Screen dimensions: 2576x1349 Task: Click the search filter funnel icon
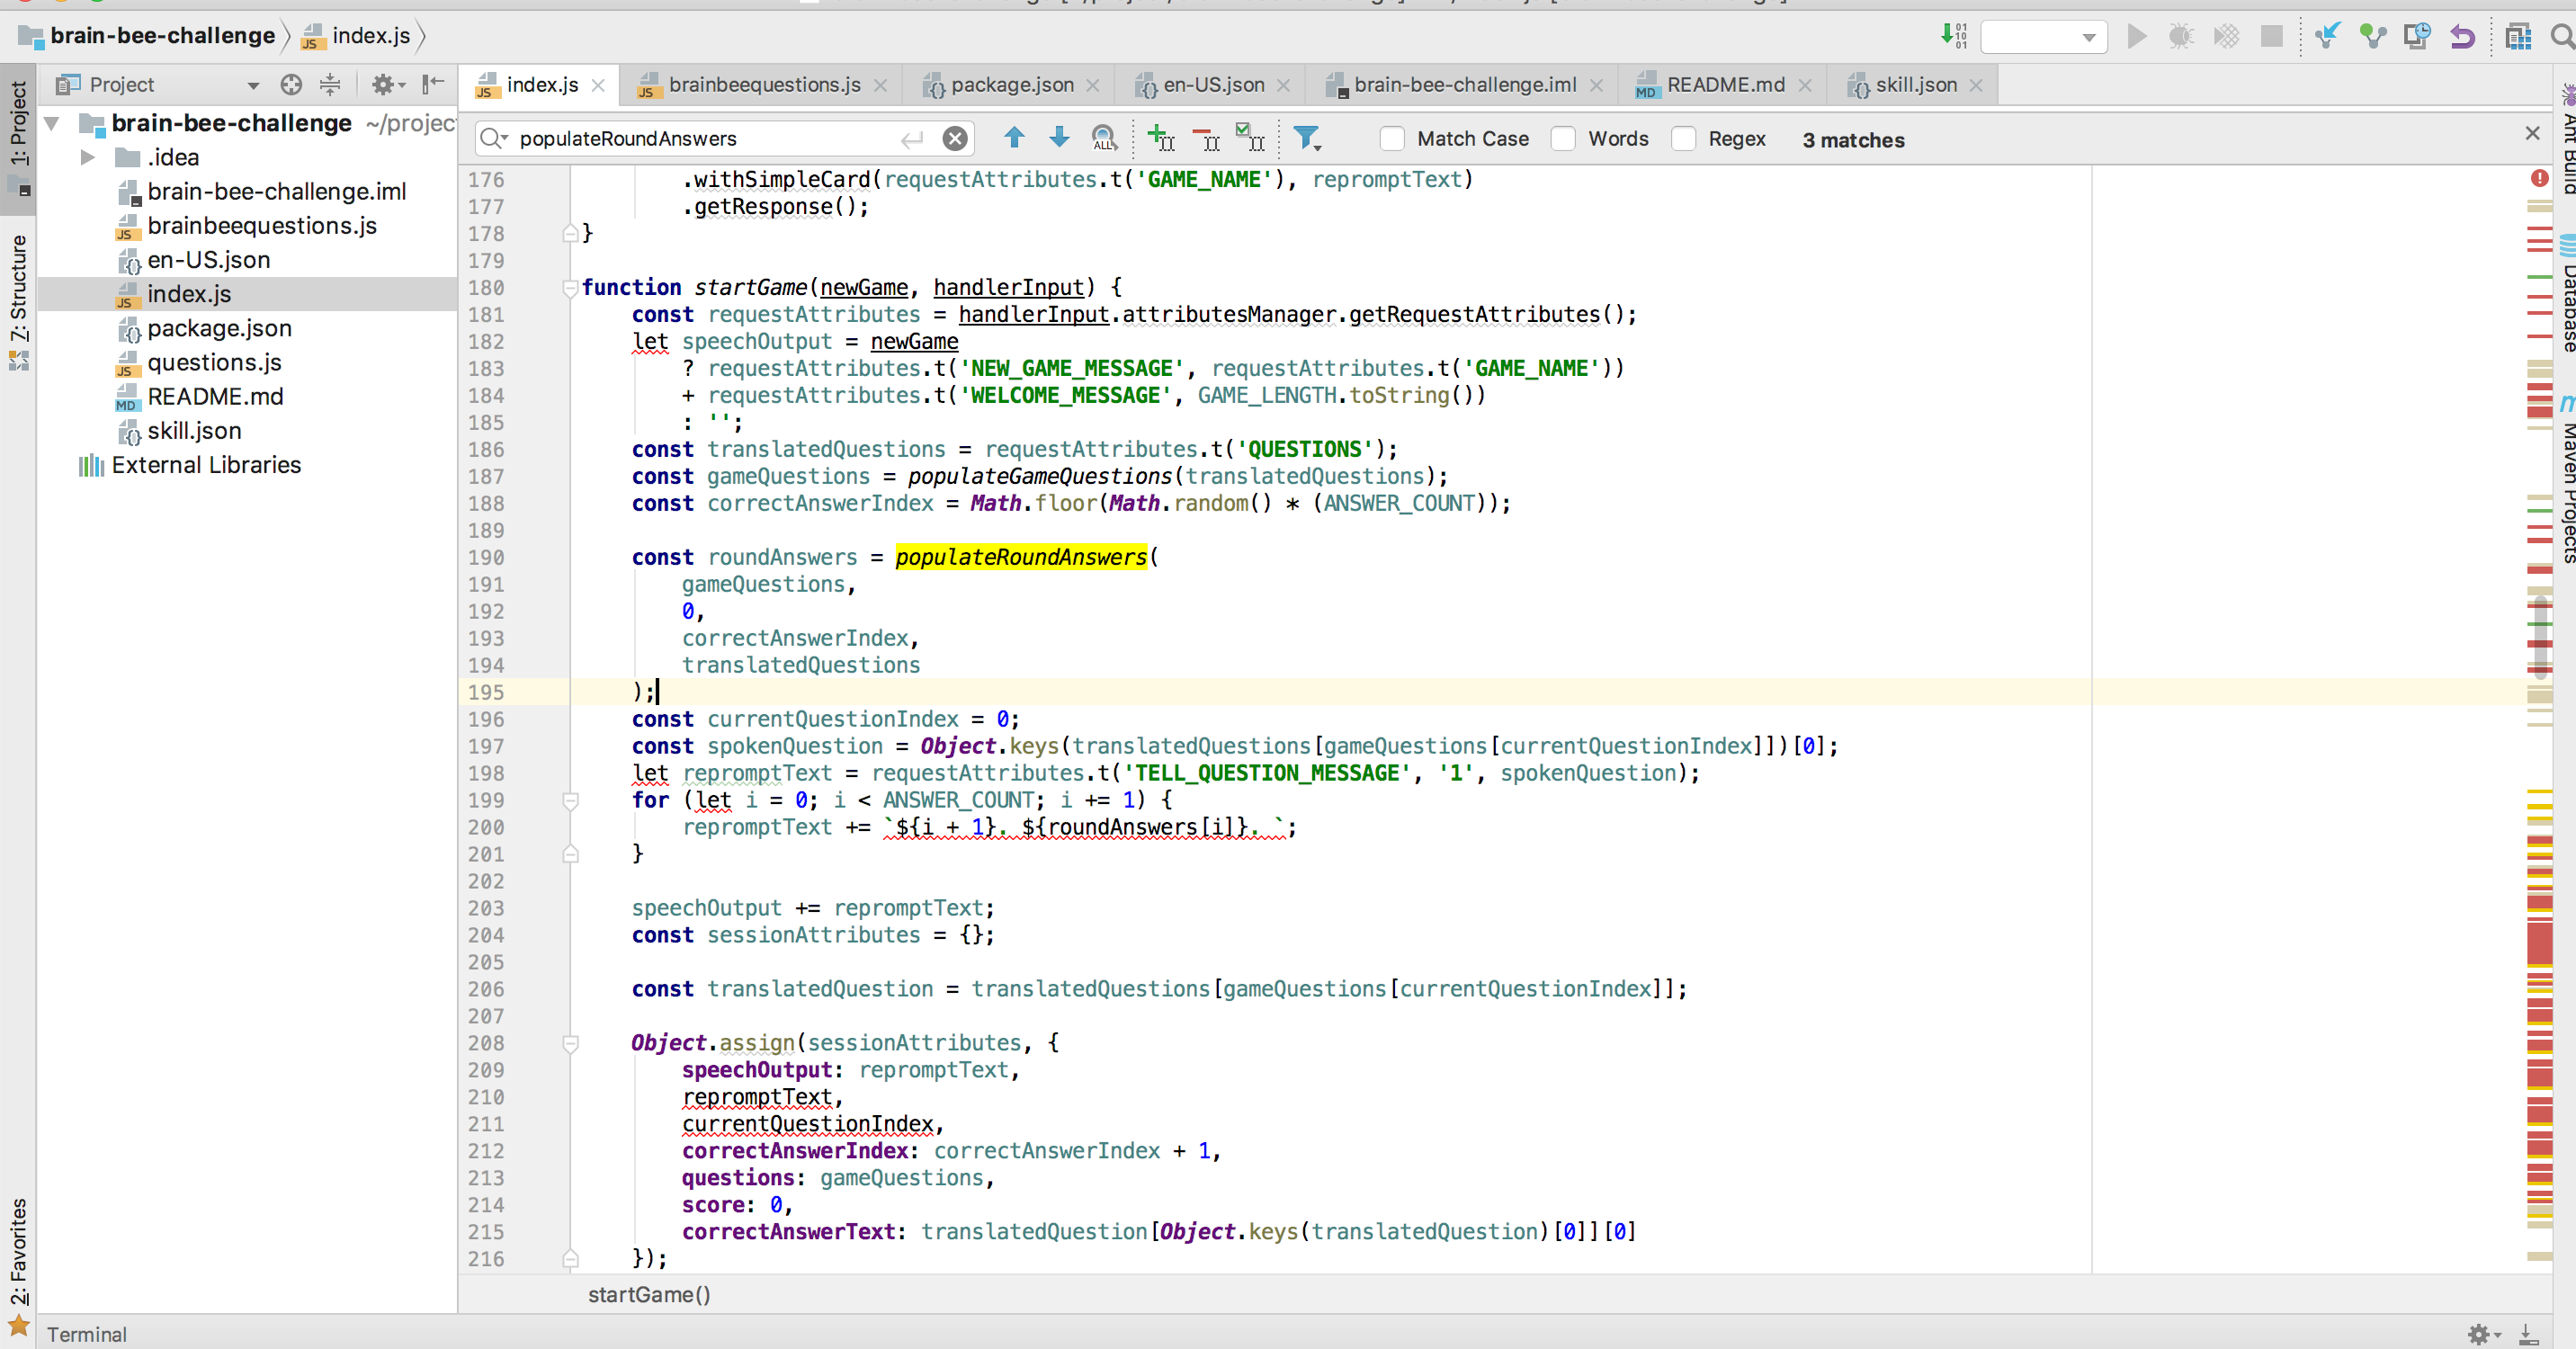[x=1306, y=138]
